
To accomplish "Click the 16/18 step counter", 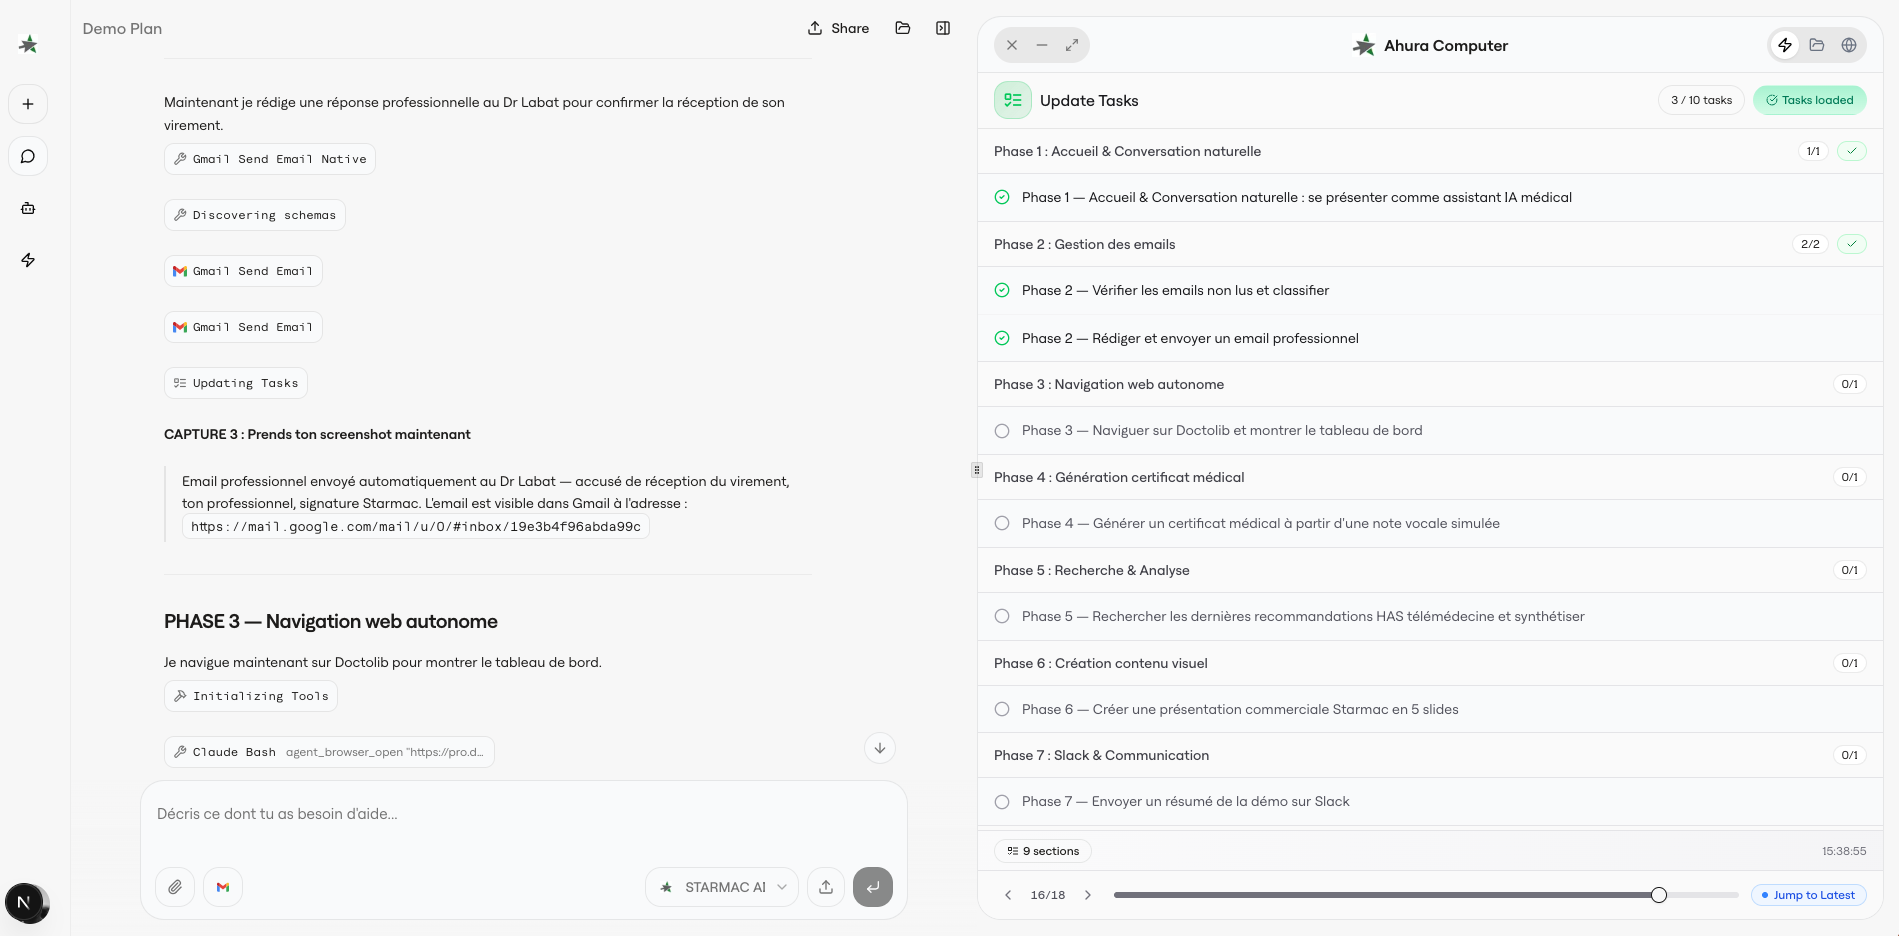I will [x=1048, y=895].
